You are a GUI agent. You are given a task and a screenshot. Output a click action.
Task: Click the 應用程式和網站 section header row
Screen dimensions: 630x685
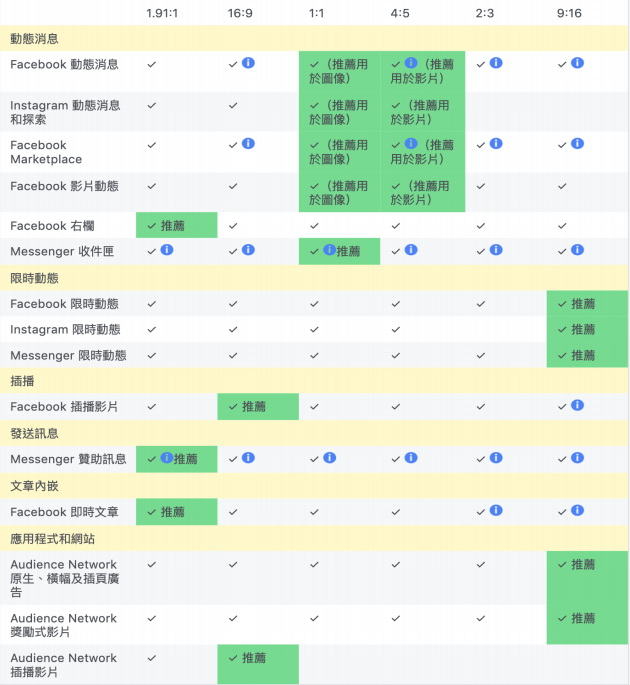point(315,538)
